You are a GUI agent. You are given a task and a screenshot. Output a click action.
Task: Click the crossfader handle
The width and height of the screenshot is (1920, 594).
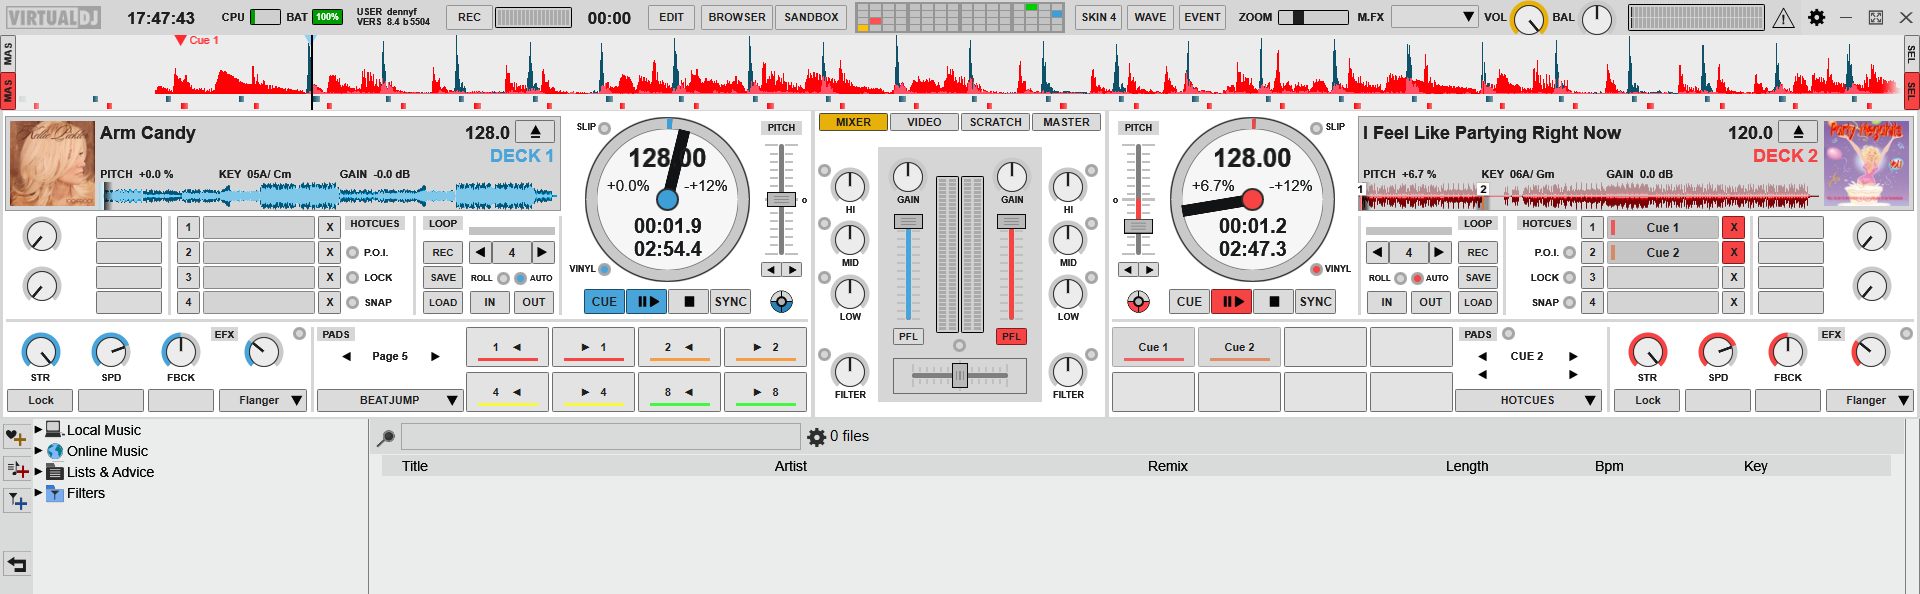[x=959, y=375]
